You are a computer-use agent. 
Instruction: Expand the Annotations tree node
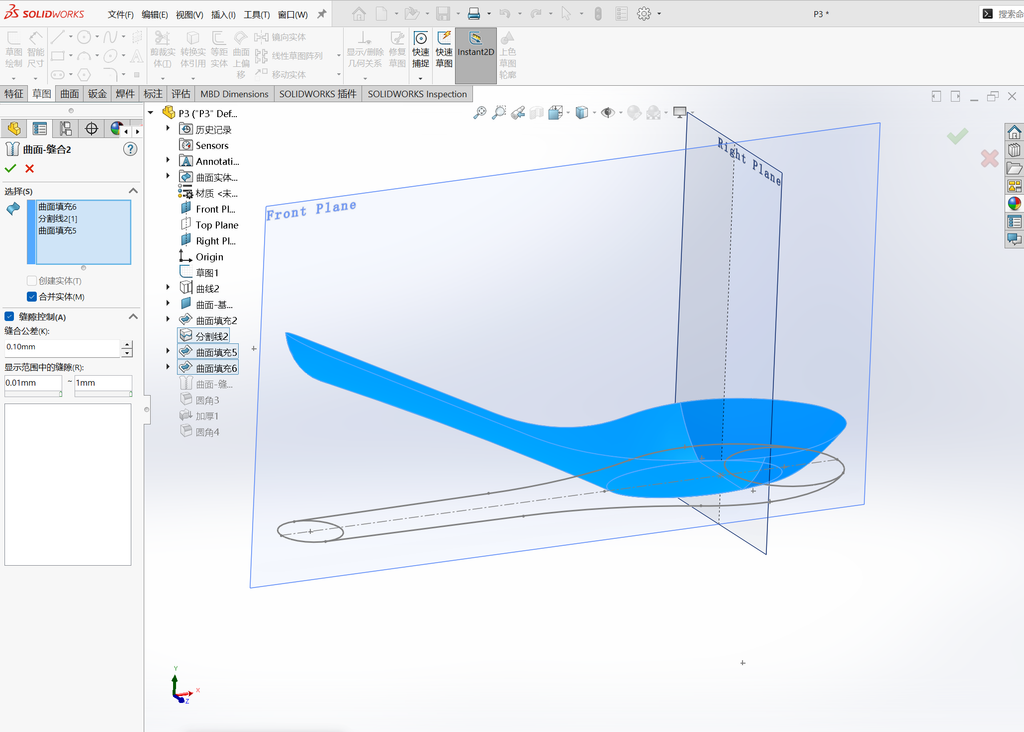(168, 160)
